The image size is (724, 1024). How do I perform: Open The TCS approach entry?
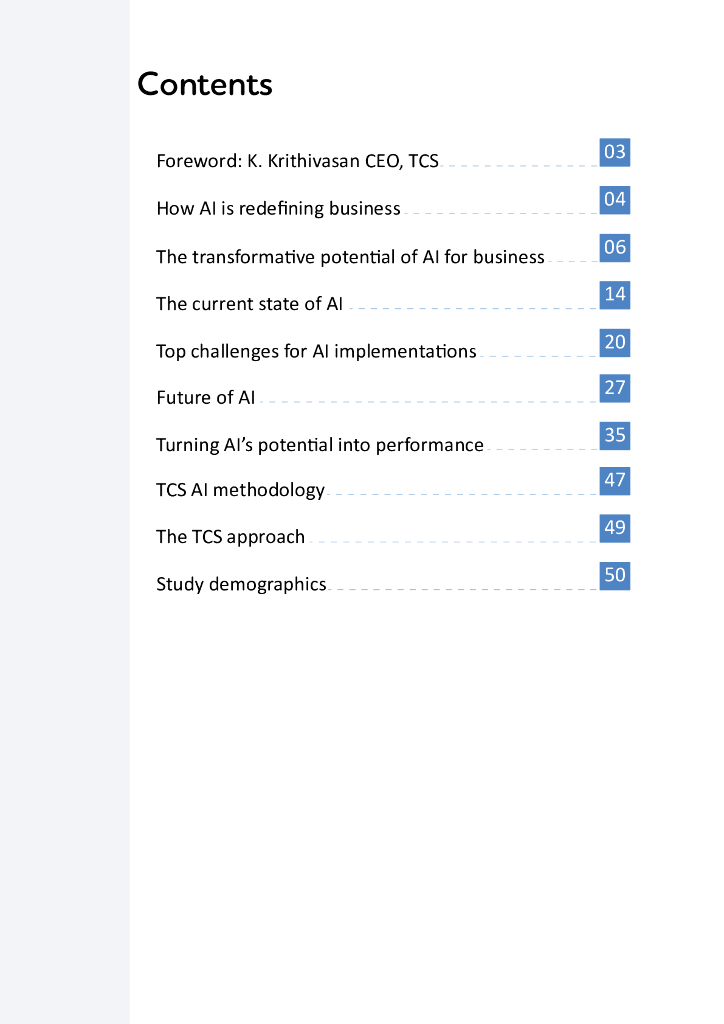tap(230, 537)
